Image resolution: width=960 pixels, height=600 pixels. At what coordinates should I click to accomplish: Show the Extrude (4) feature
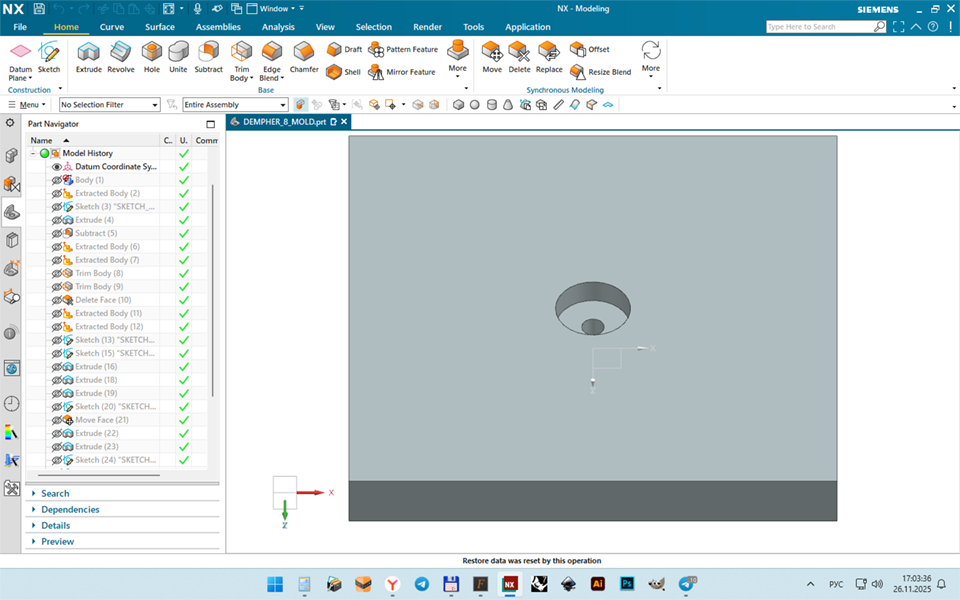coord(57,220)
